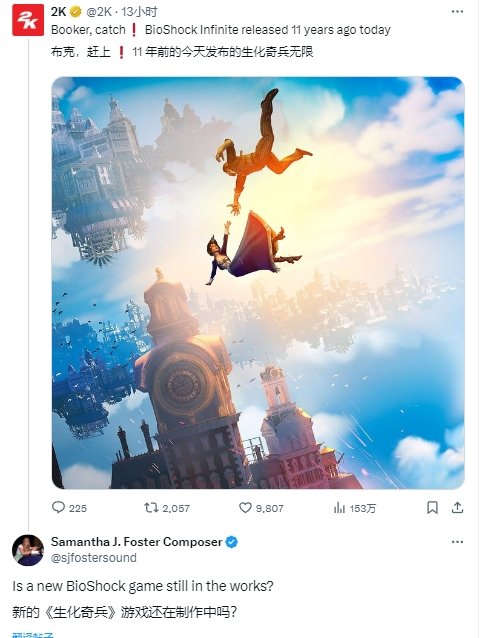480x638 pixels.
Task: Click the share upload icon on the post
Action: pyautogui.click(x=457, y=507)
